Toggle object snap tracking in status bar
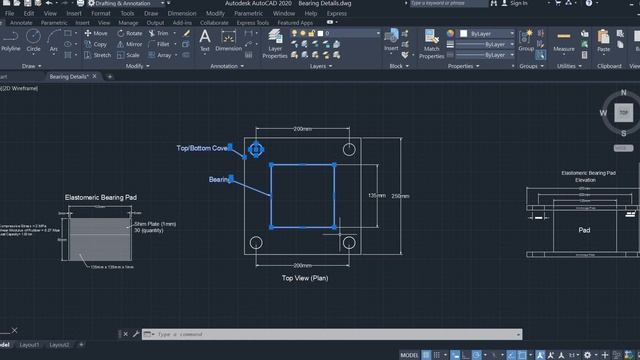 click(x=511, y=355)
